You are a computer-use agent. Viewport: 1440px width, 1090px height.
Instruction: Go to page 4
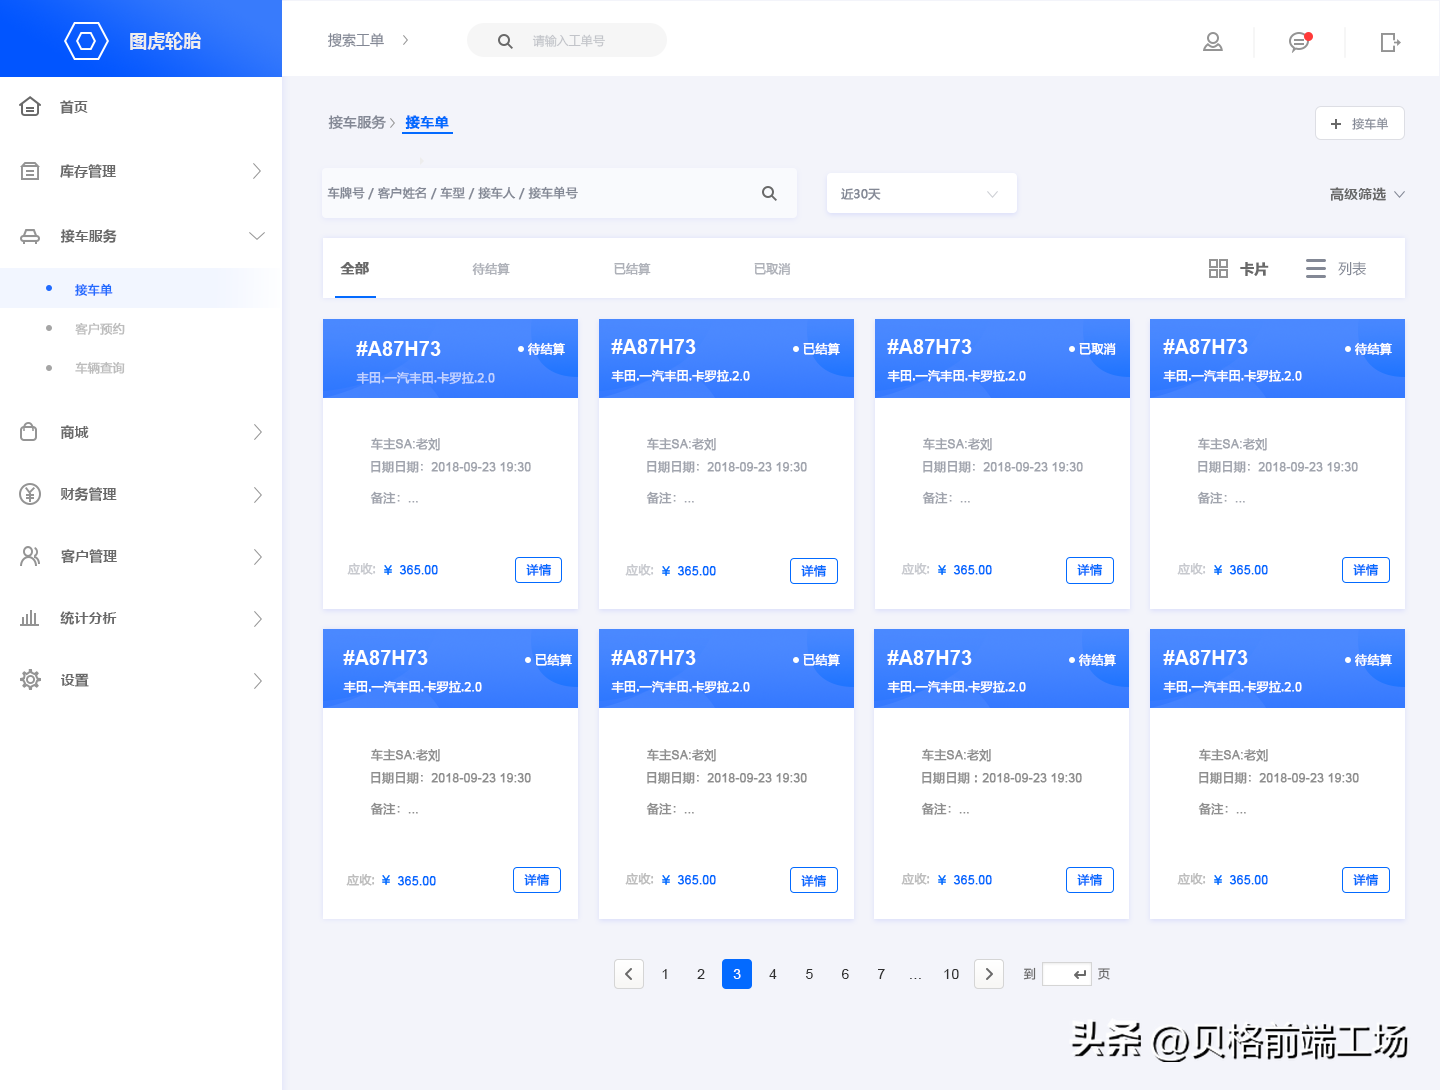pyautogui.click(x=773, y=974)
